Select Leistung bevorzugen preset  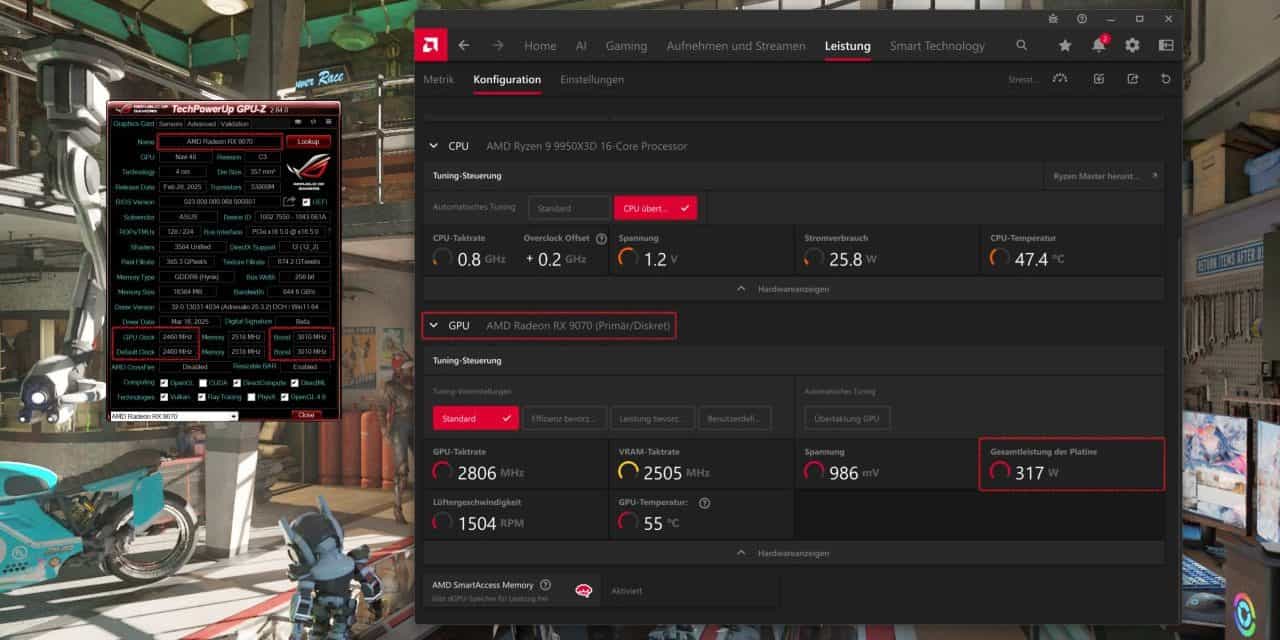[x=653, y=418]
